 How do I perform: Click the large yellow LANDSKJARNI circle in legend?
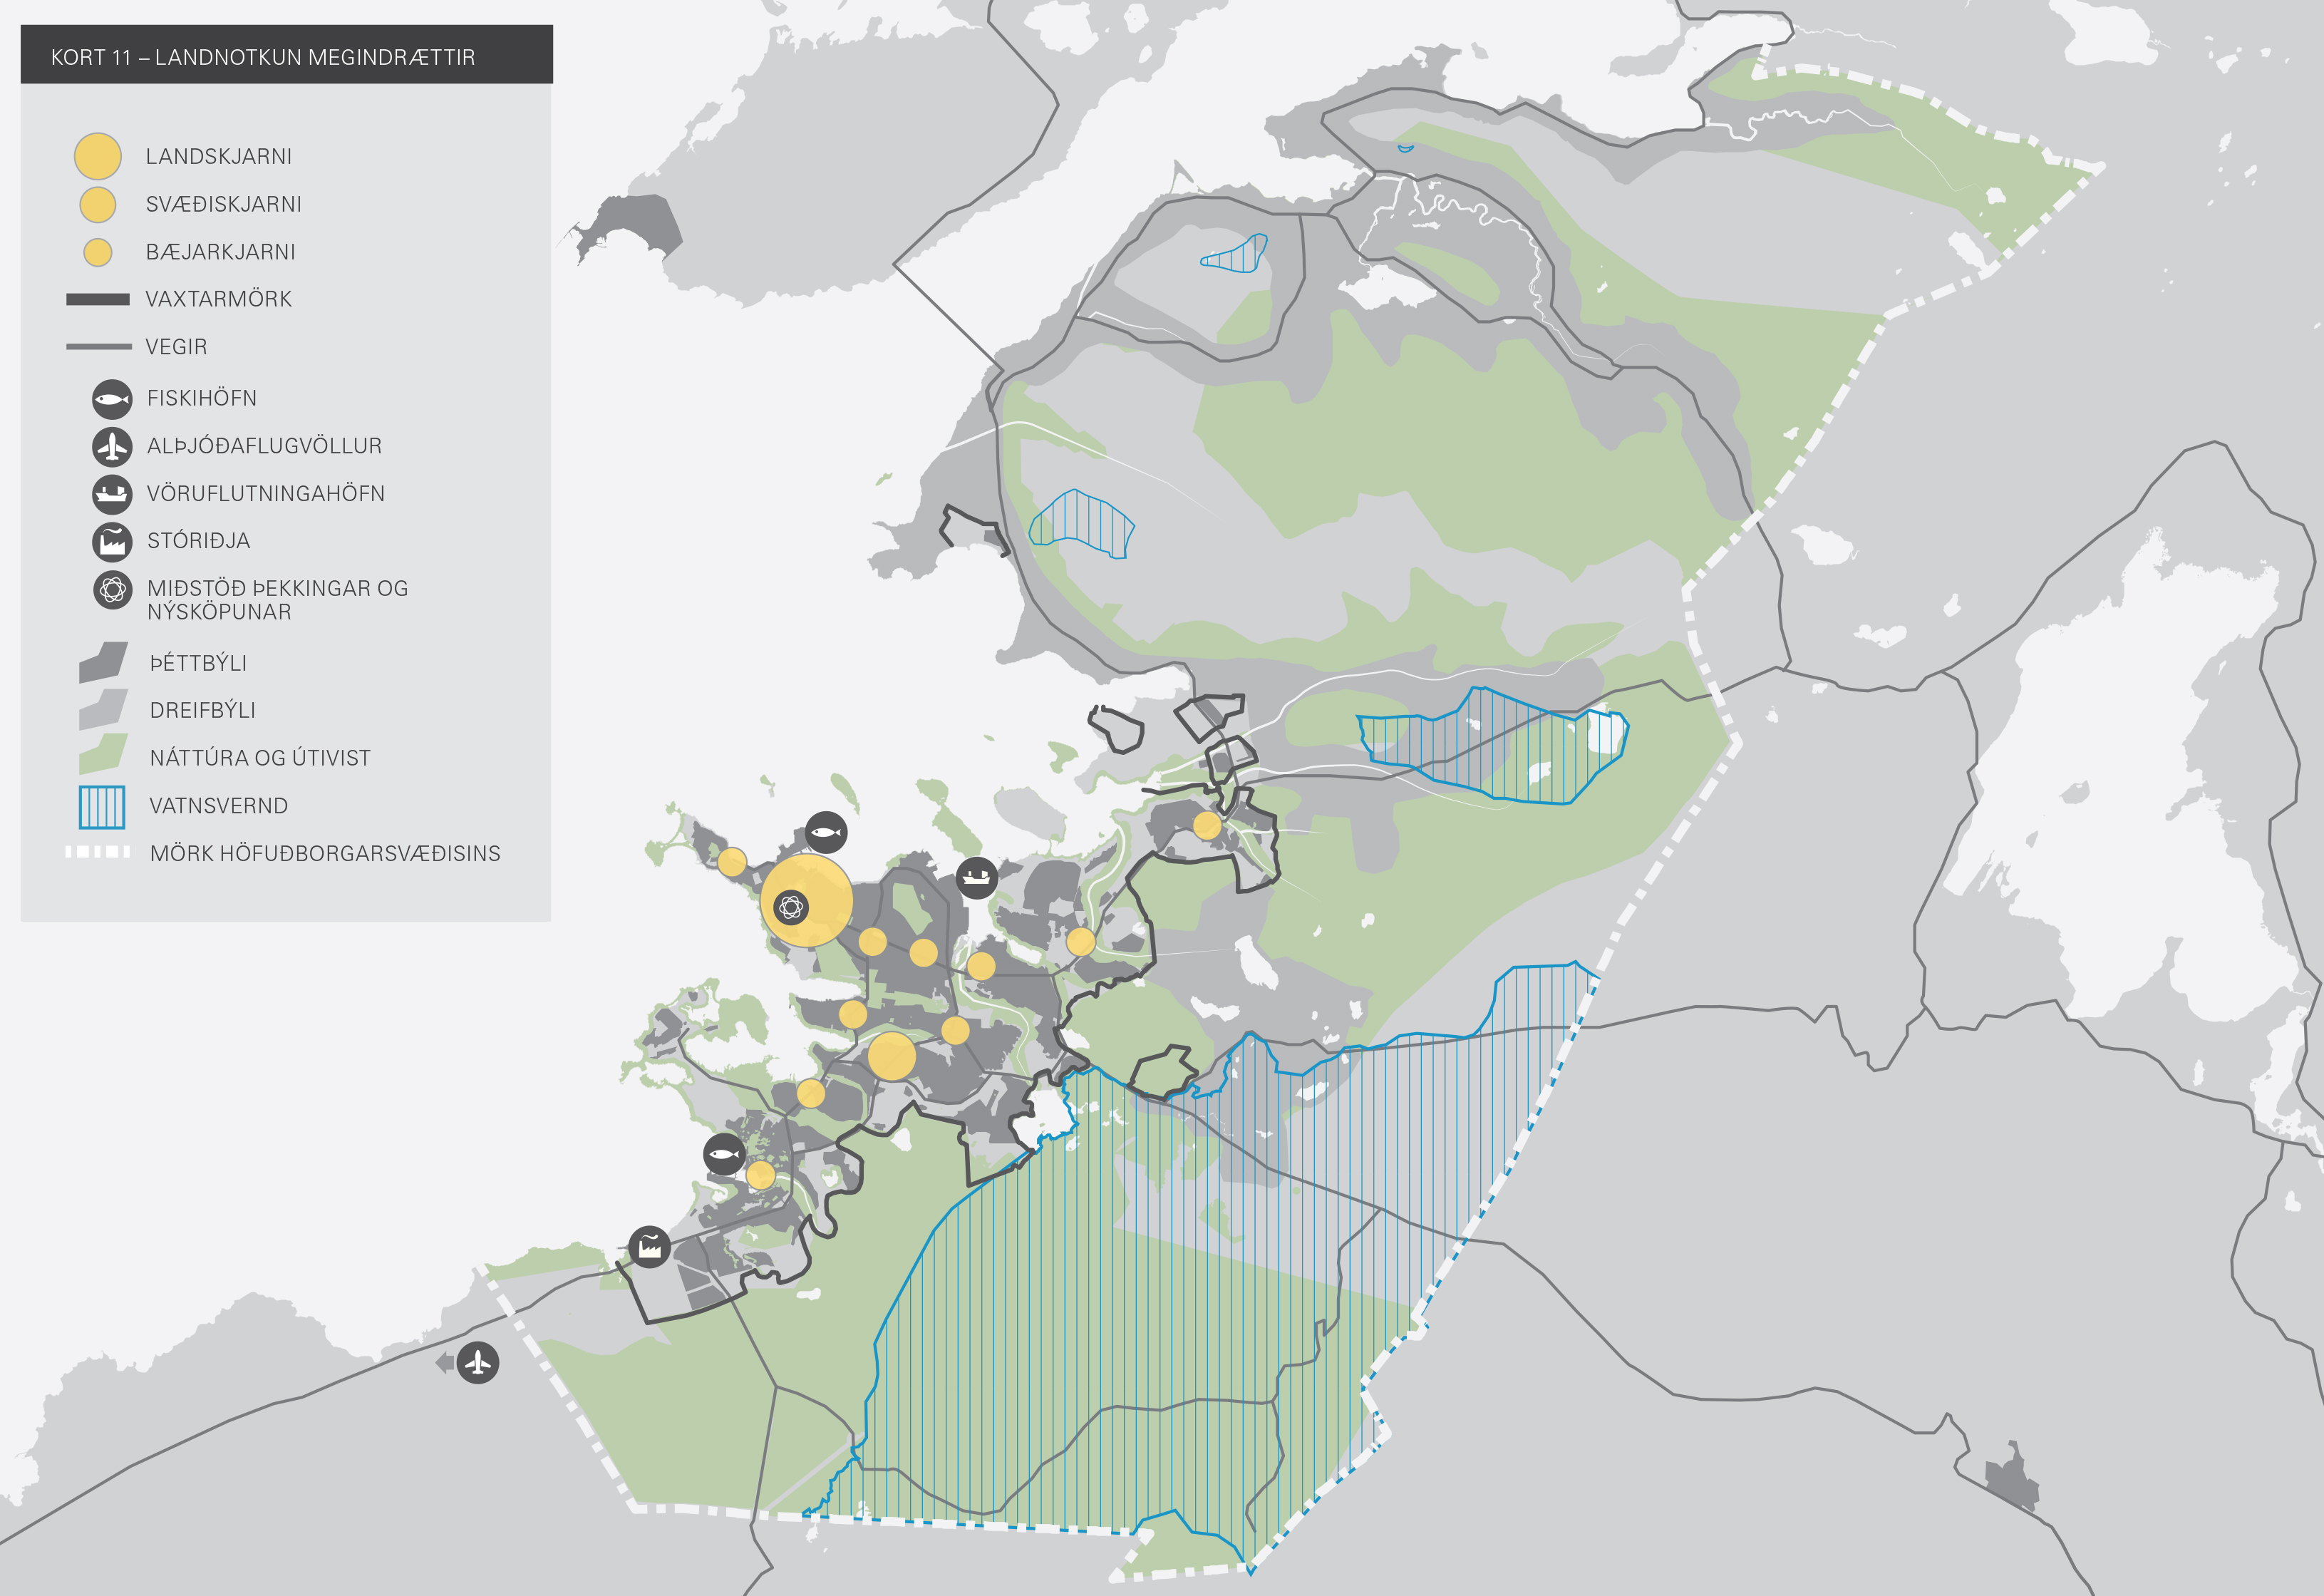coord(98,156)
